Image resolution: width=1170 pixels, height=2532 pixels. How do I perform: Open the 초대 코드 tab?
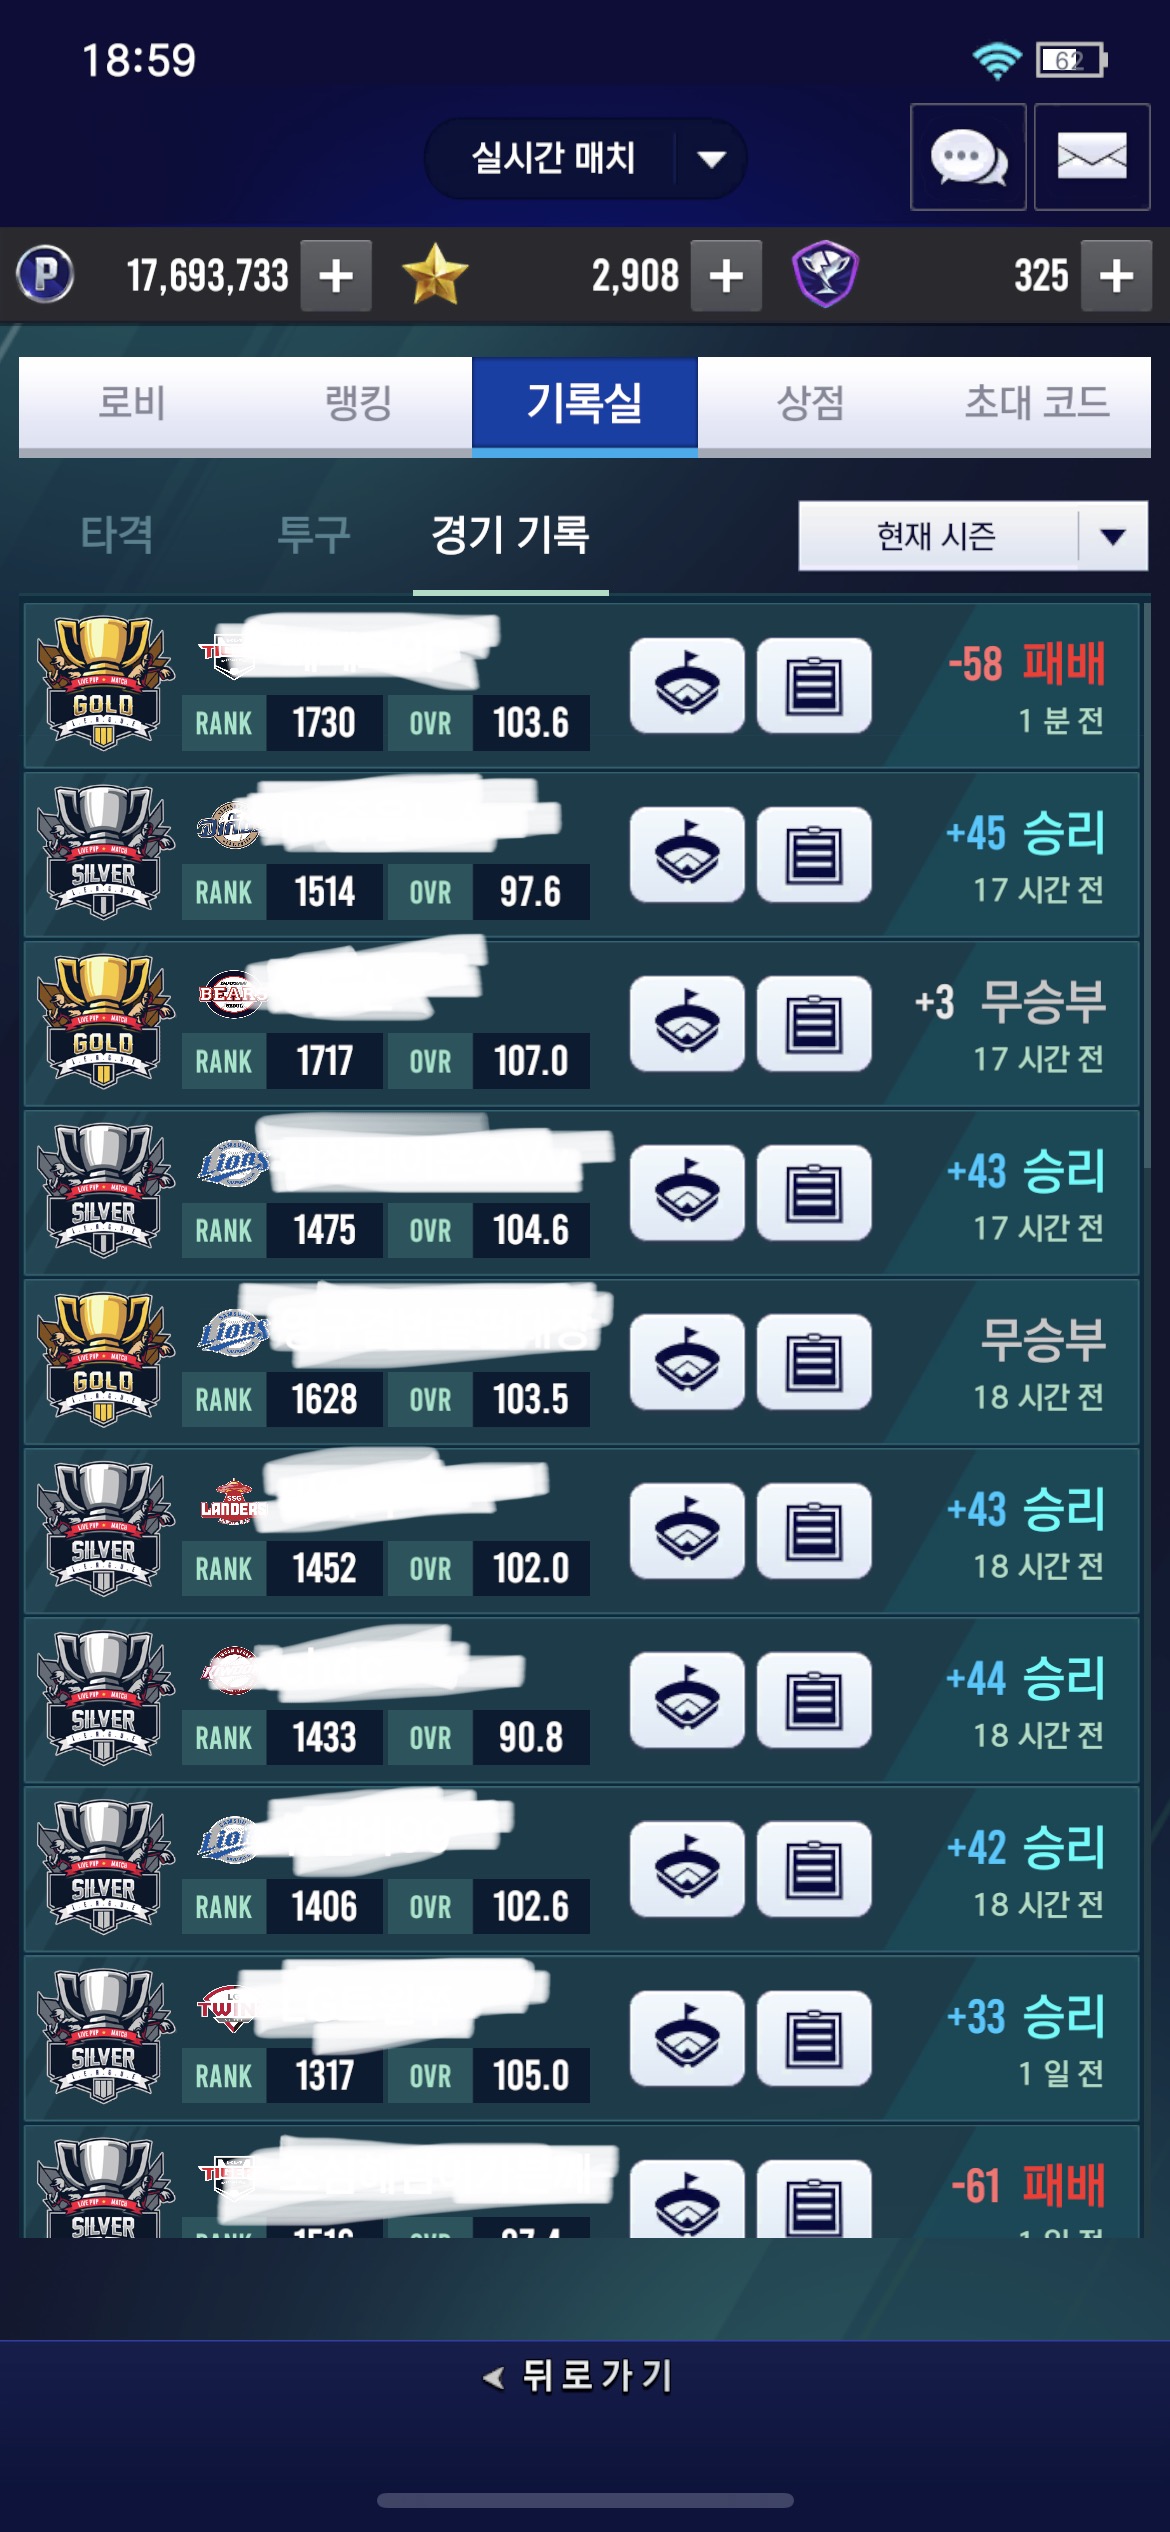coord(1037,403)
